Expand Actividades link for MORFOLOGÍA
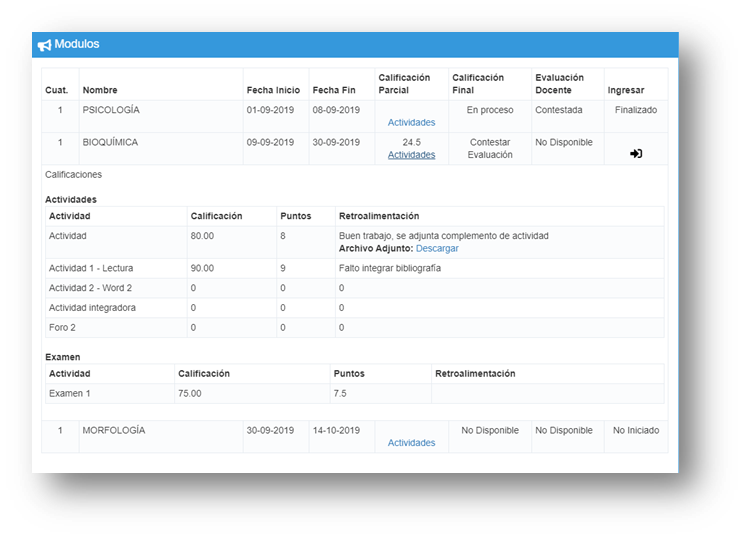 click(411, 443)
